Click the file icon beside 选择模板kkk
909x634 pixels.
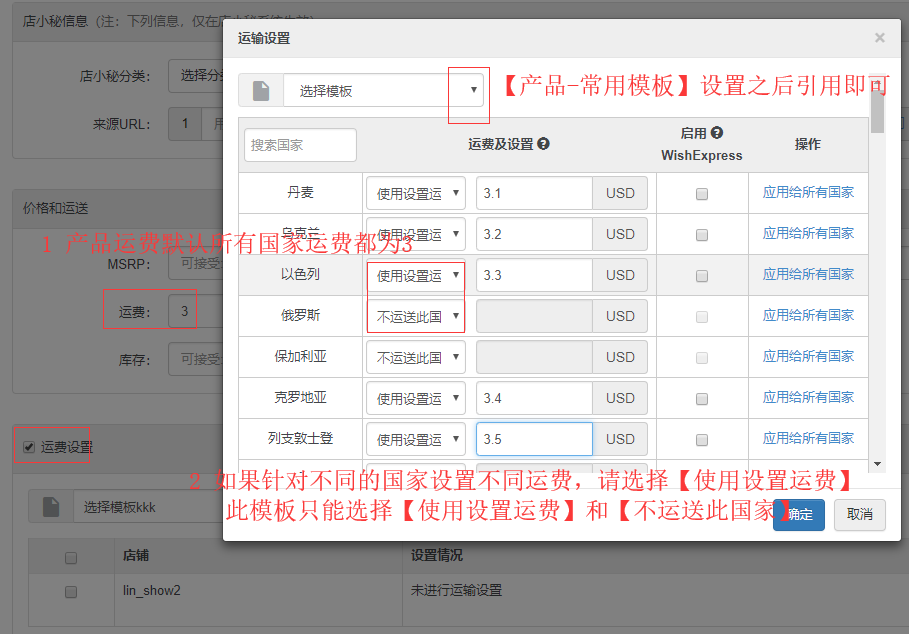tap(51, 507)
